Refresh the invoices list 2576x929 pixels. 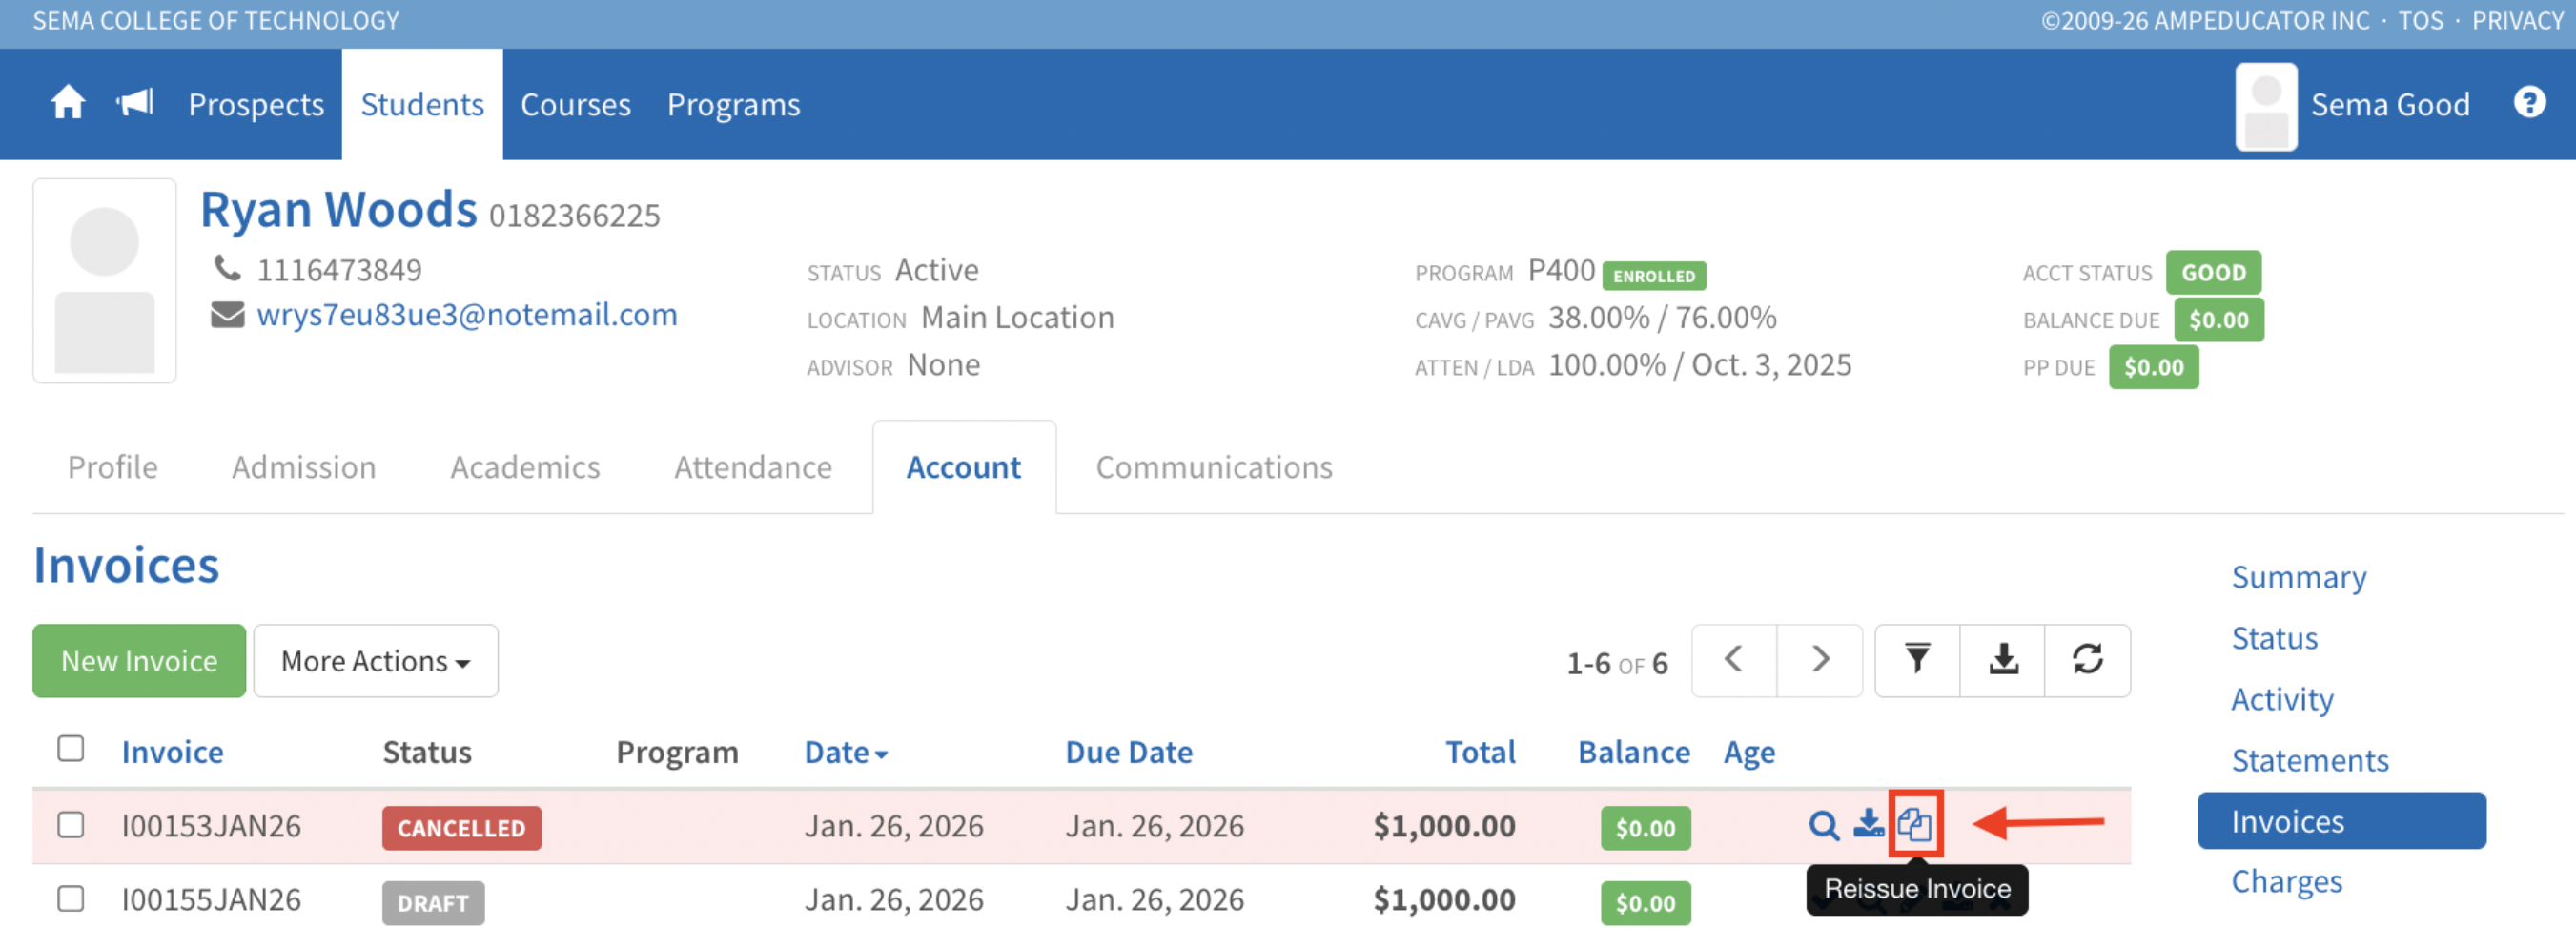coord(2087,660)
